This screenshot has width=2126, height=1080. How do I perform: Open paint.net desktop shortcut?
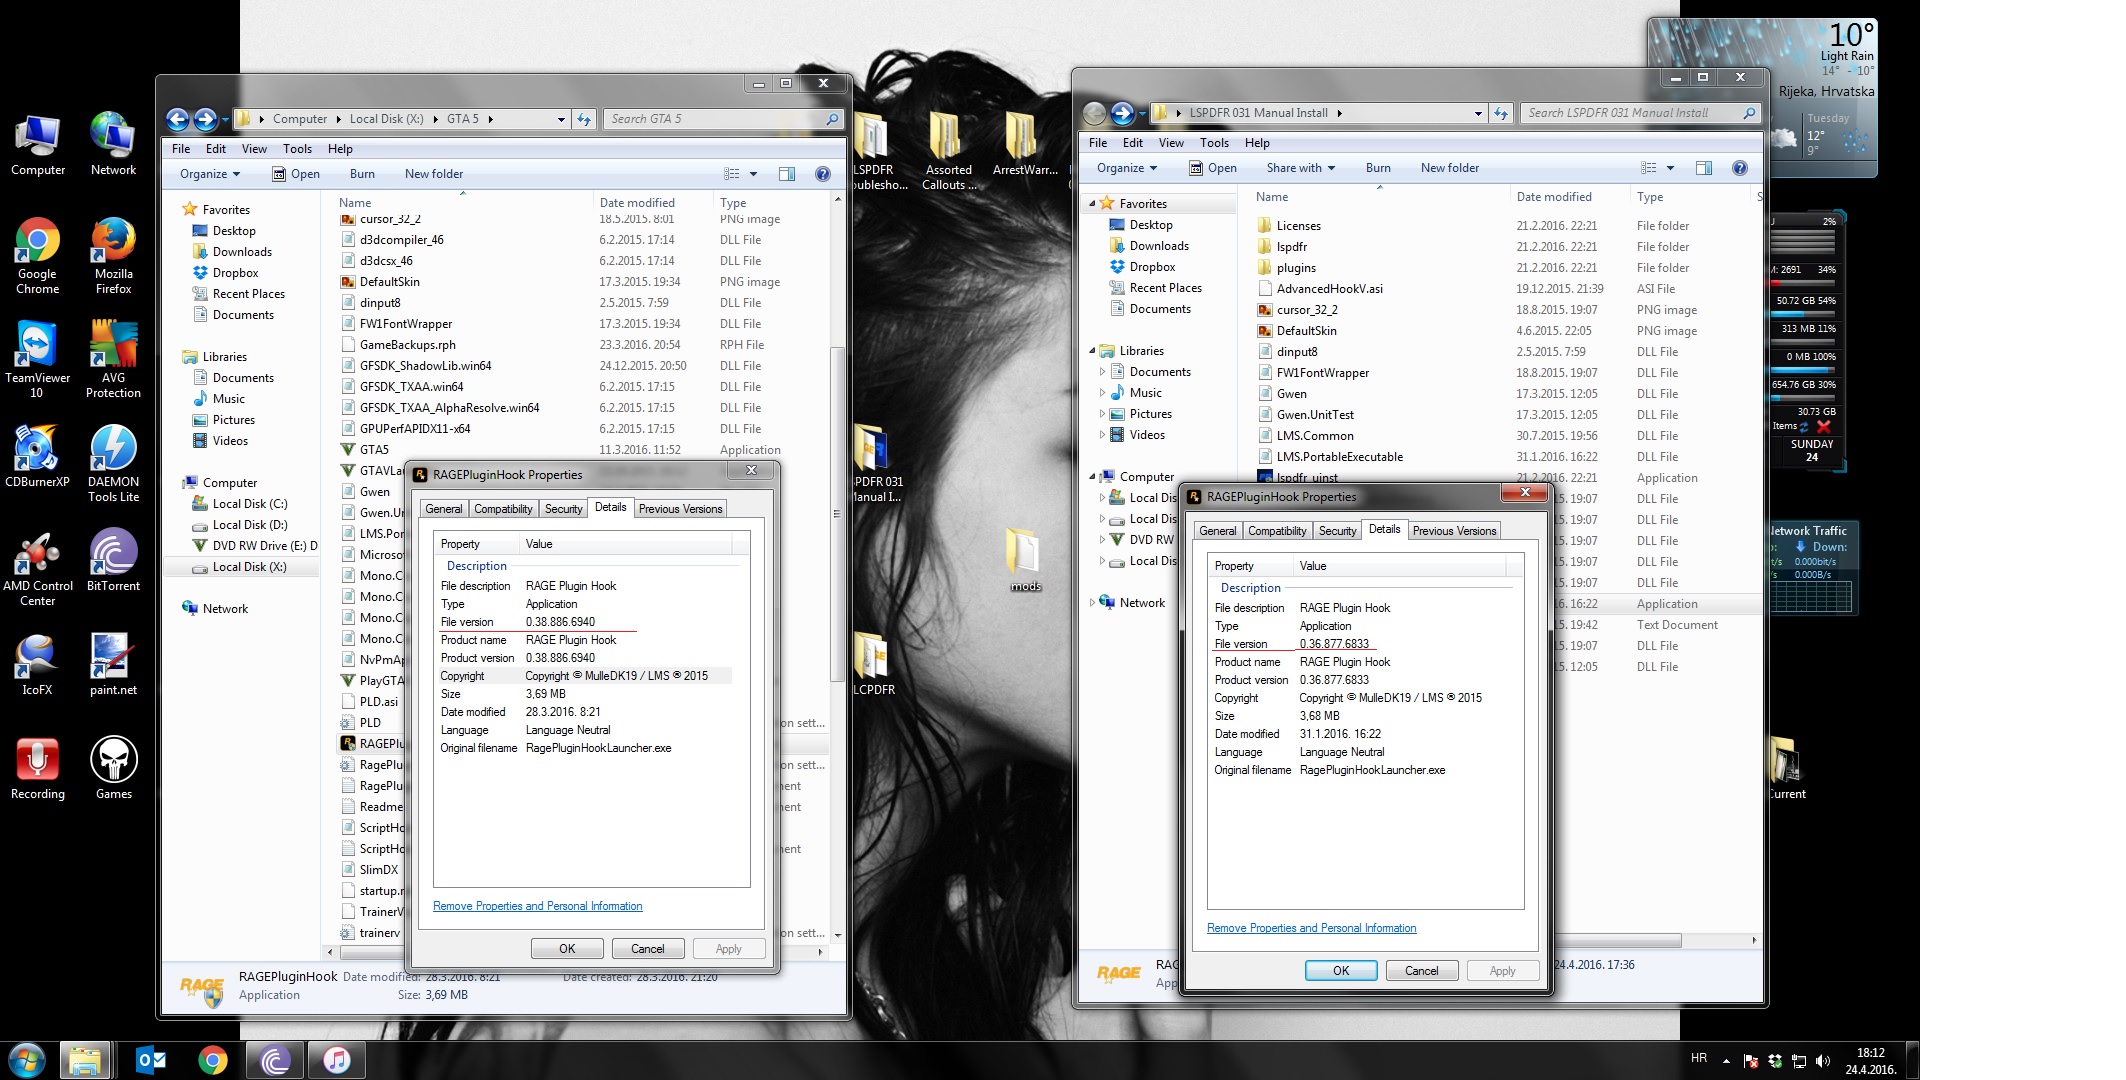pos(113,660)
